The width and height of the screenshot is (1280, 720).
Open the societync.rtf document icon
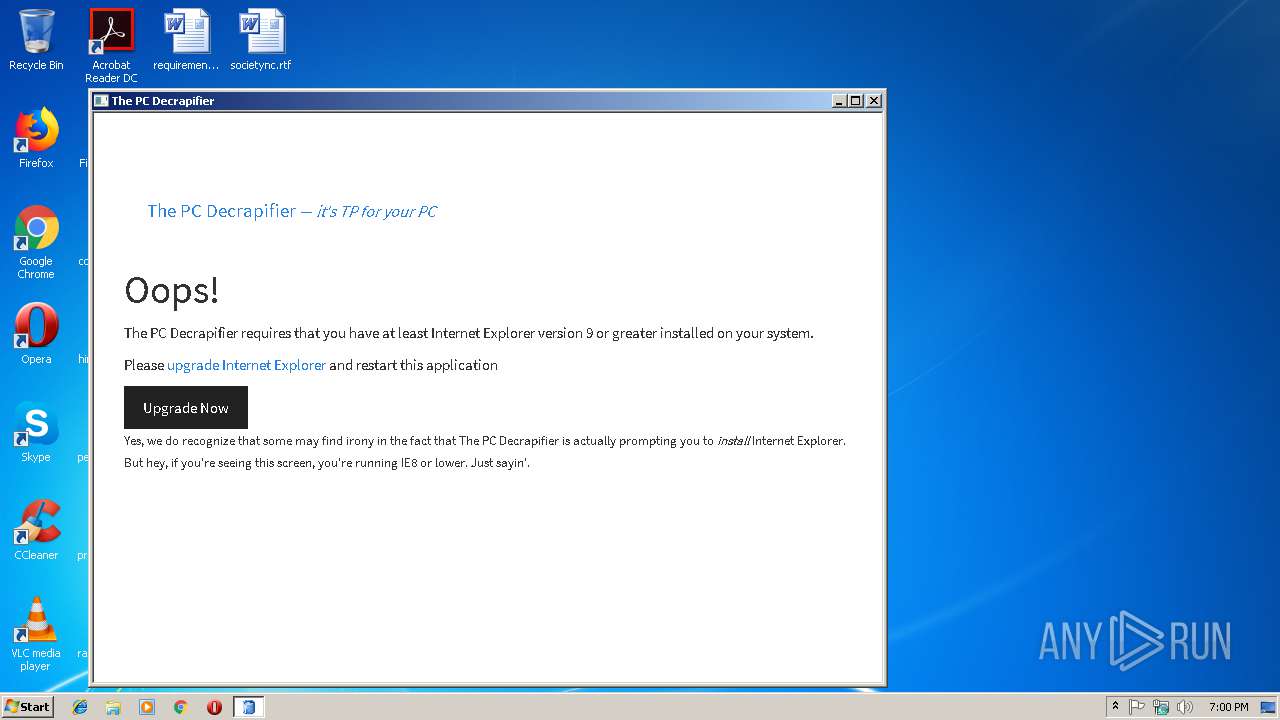point(261,40)
